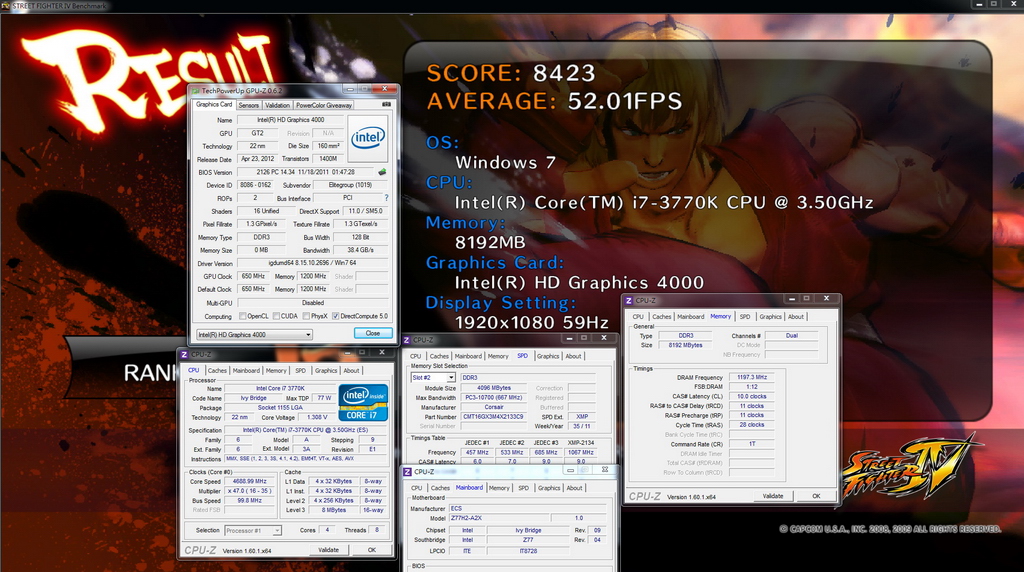Click the CPU-Z icon in Memory window title
The image size is (1024, 572).
629,300
